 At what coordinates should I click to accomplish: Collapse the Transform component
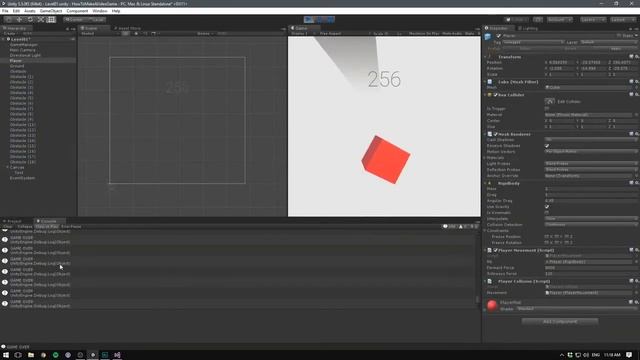tap(485, 57)
